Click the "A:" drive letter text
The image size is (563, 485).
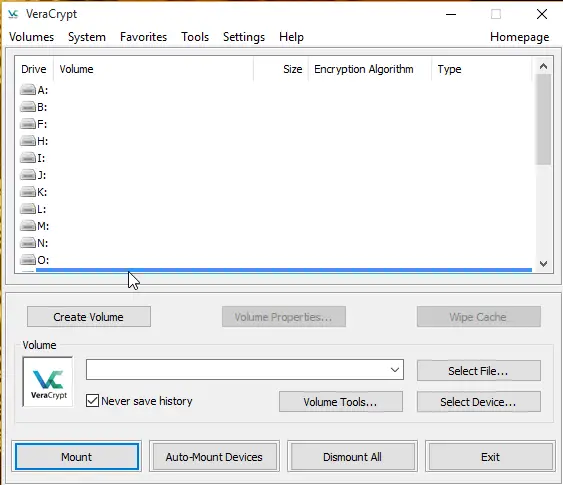[x=43, y=90]
